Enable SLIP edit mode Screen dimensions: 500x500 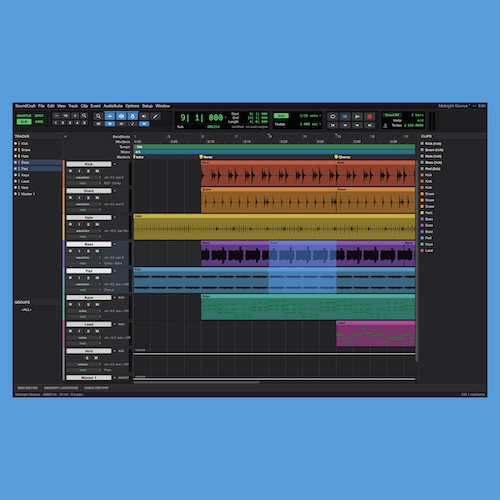(24, 122)
